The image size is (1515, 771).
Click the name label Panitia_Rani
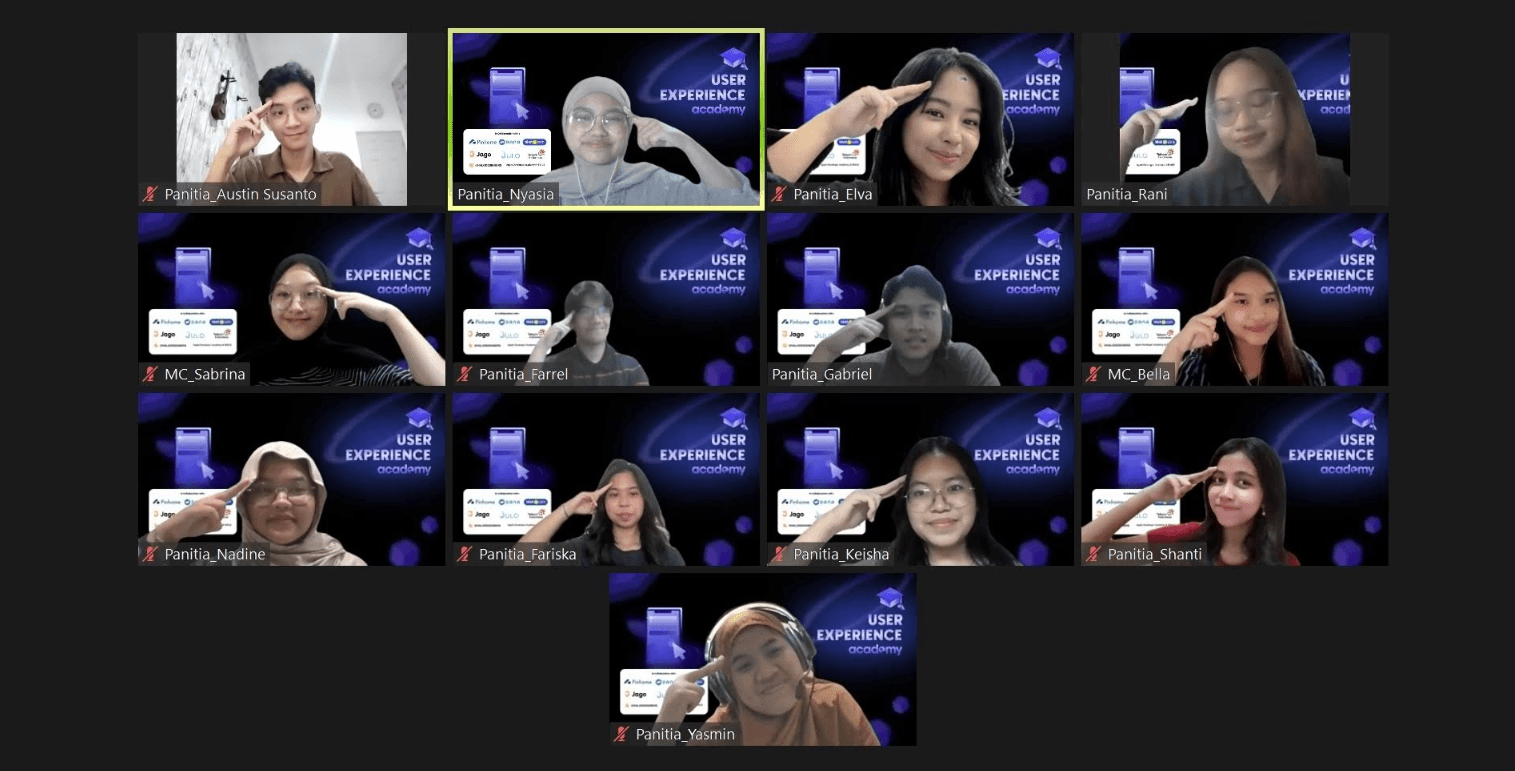1127,194
